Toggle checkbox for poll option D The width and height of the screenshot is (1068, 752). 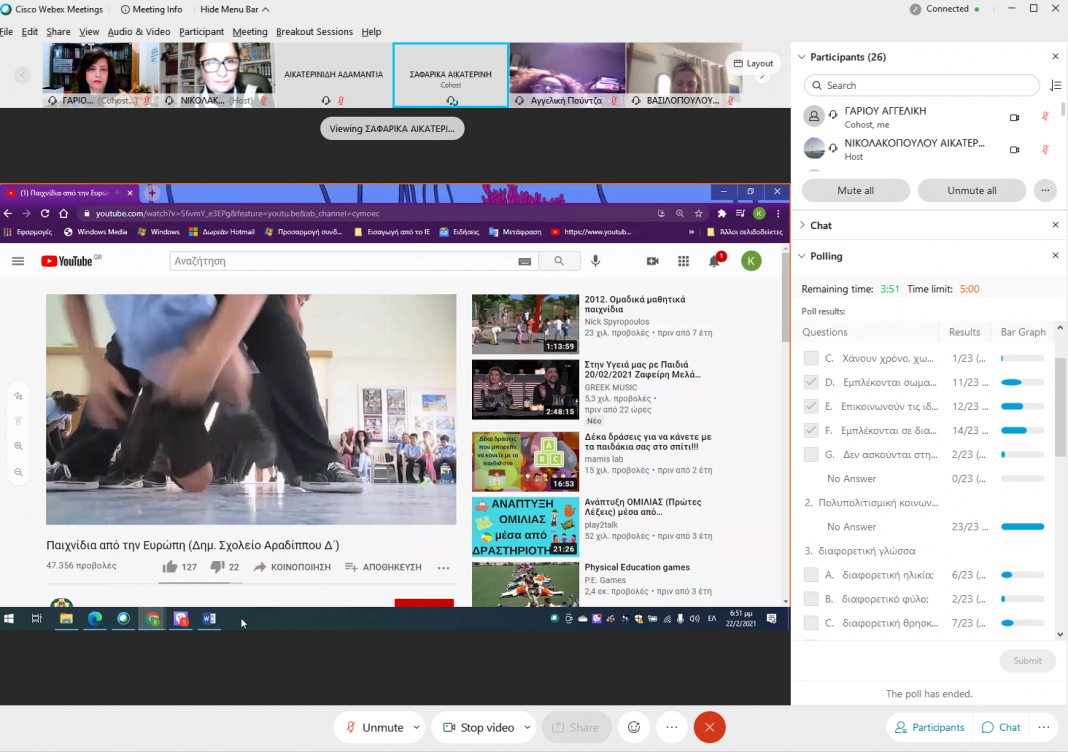[811, 382]
